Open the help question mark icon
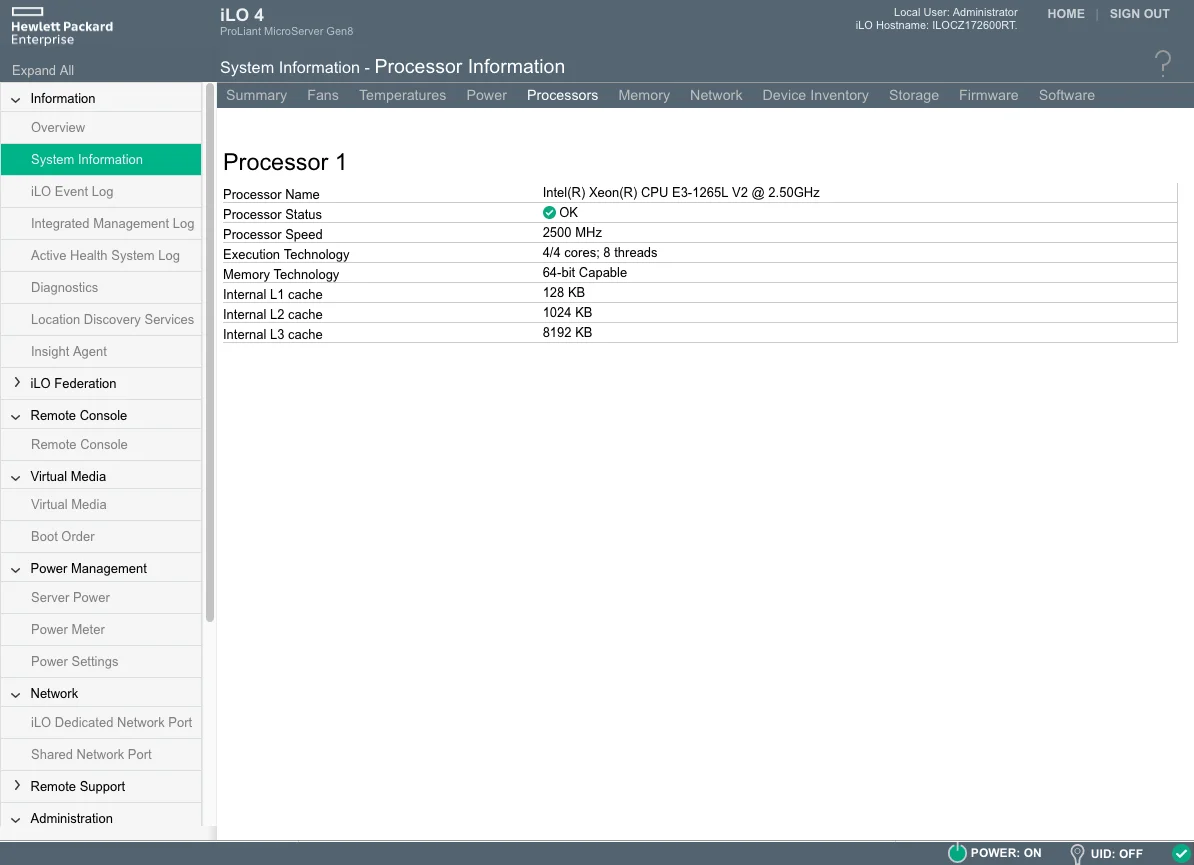 [x=1162, y=64]
